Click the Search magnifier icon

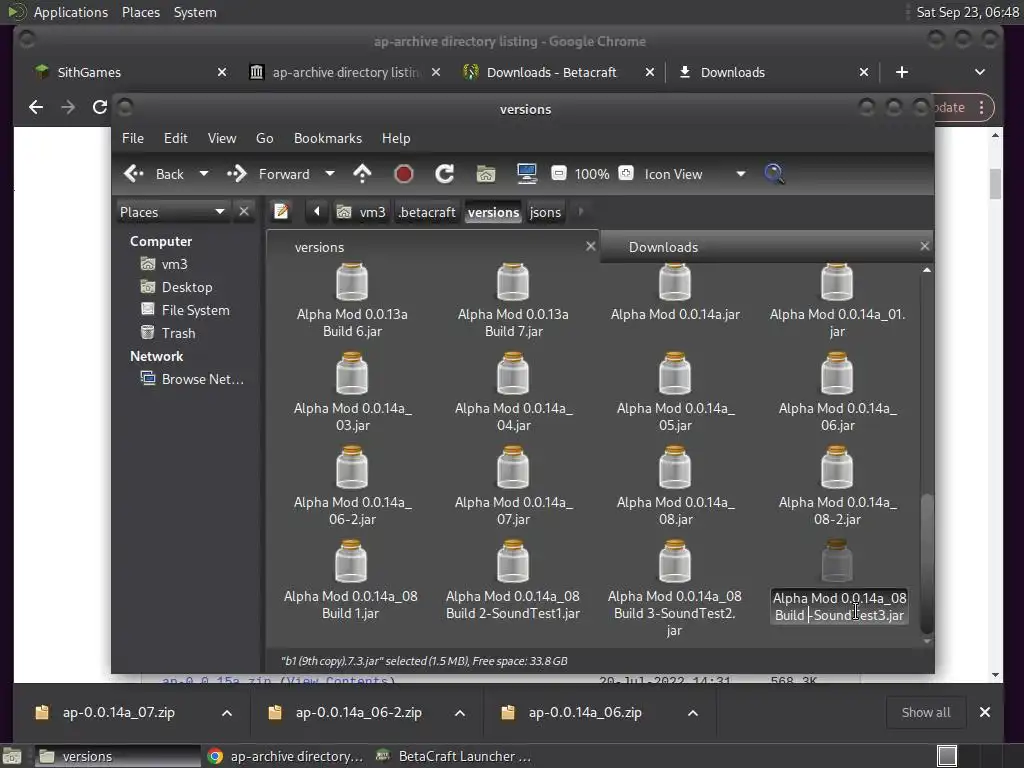tap(774, 174)
